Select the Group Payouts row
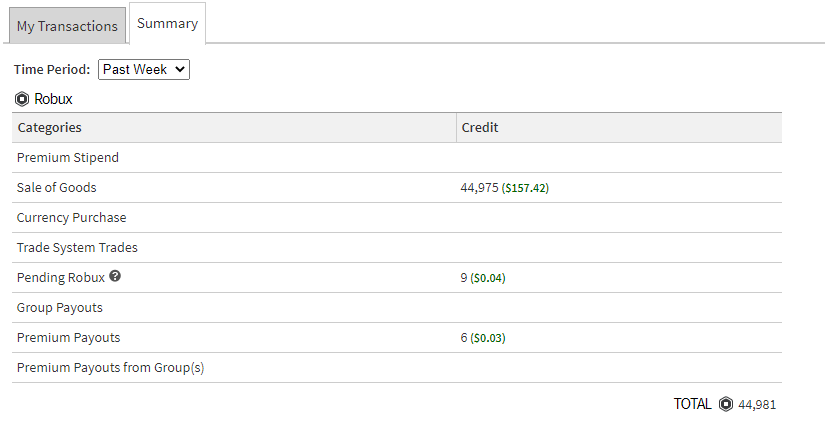825x437 pixels. (397, 308)
